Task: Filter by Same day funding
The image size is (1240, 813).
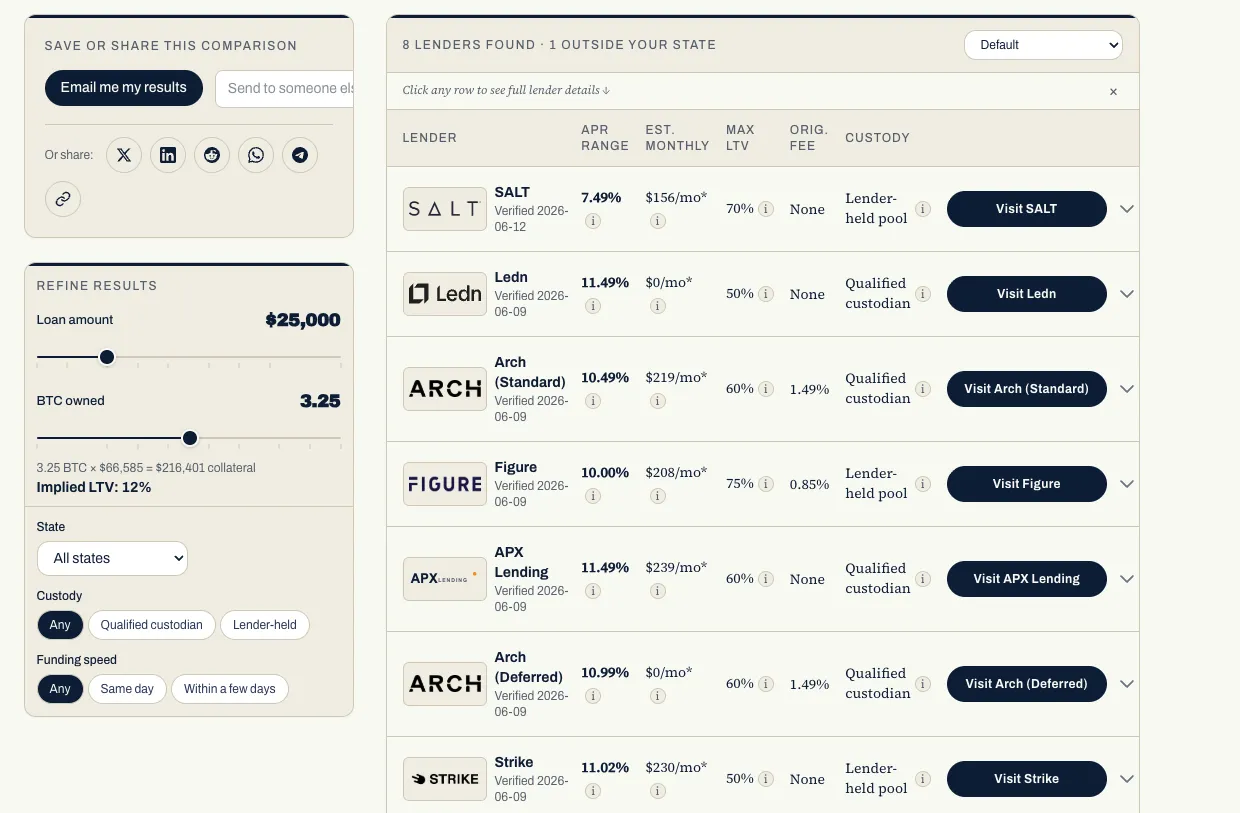Action: [127, 689]
